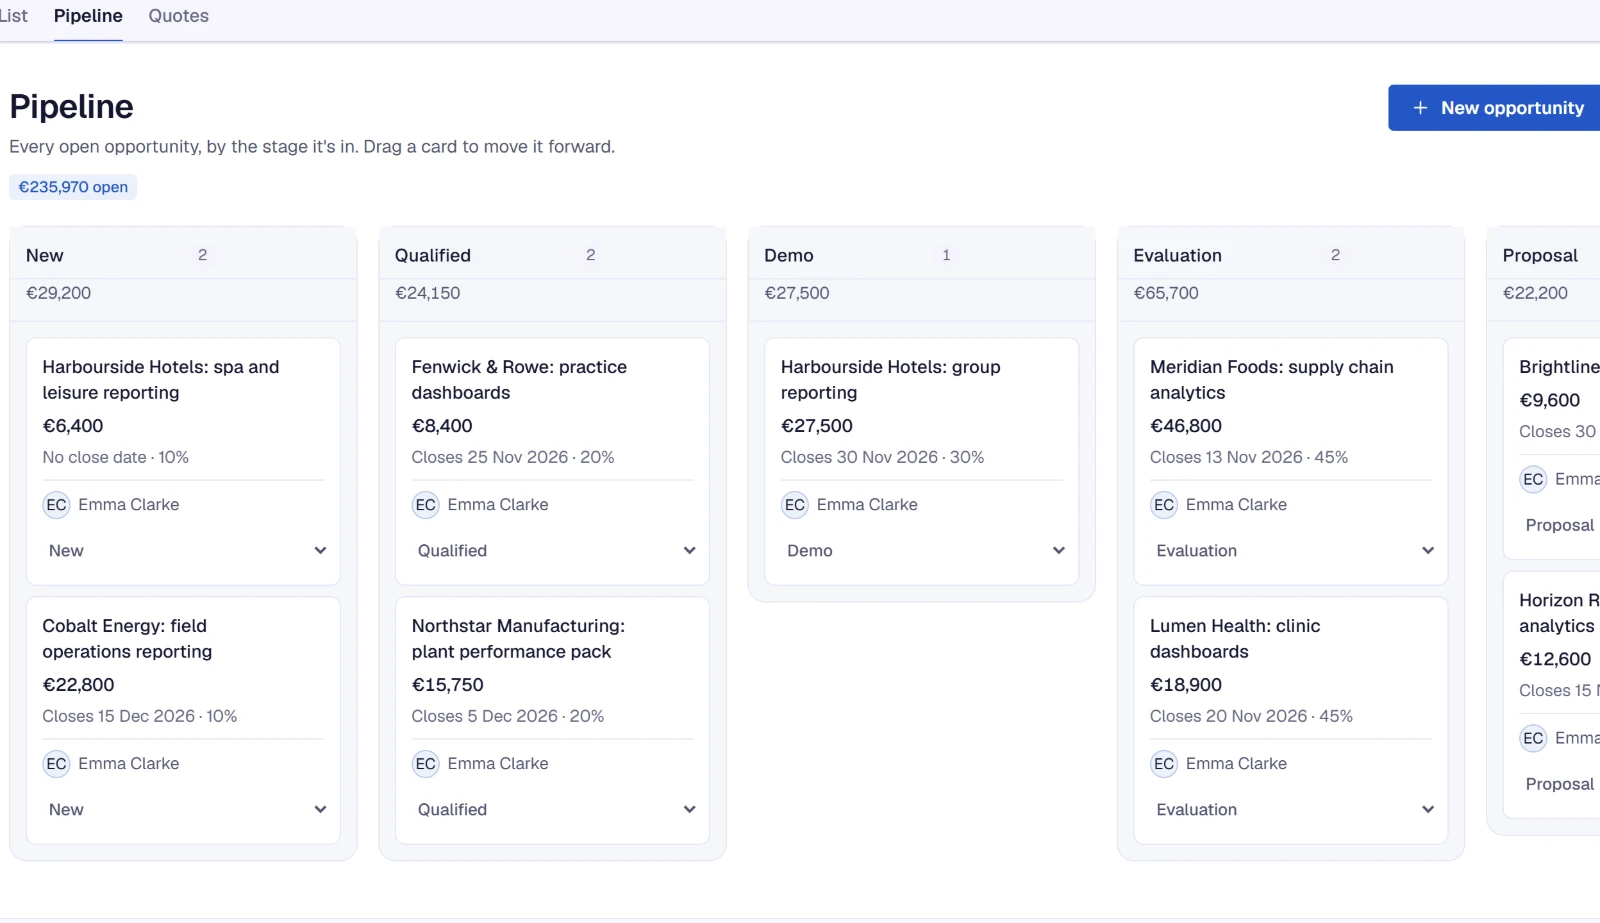The image size is (1600, 923).
Task: Select the Pipeline tab
Action: 88,16
